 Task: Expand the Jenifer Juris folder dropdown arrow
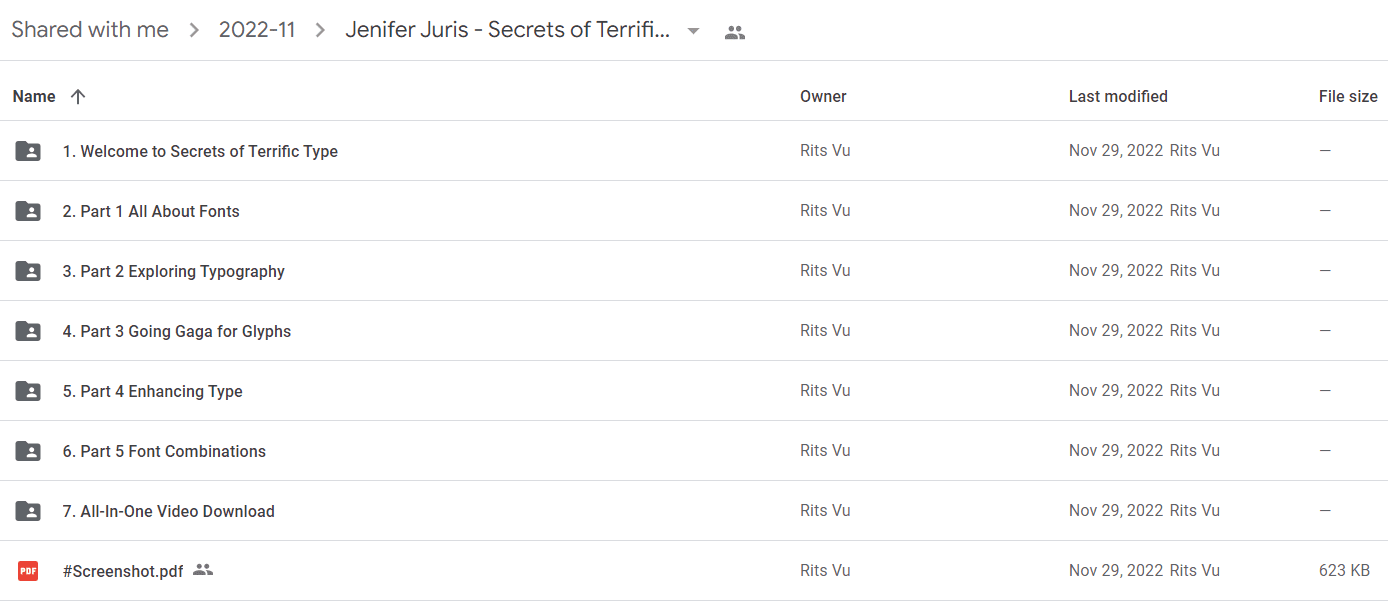pos(693,31)
